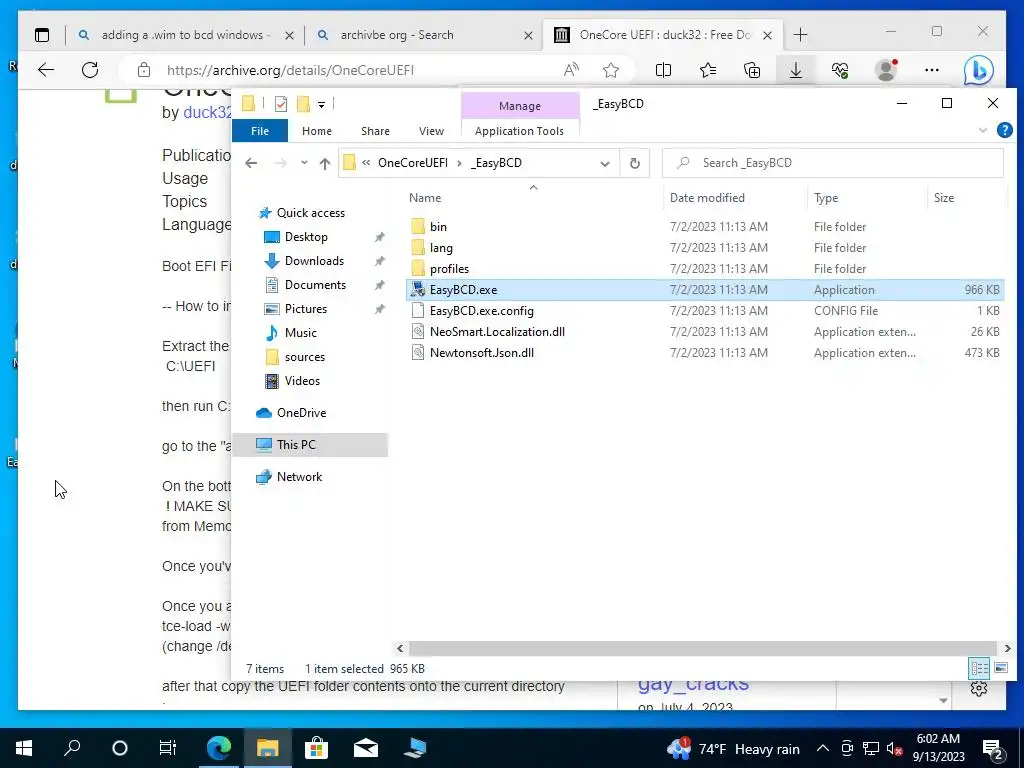Select This PC in navigation pane

click(x=296, y=445)
